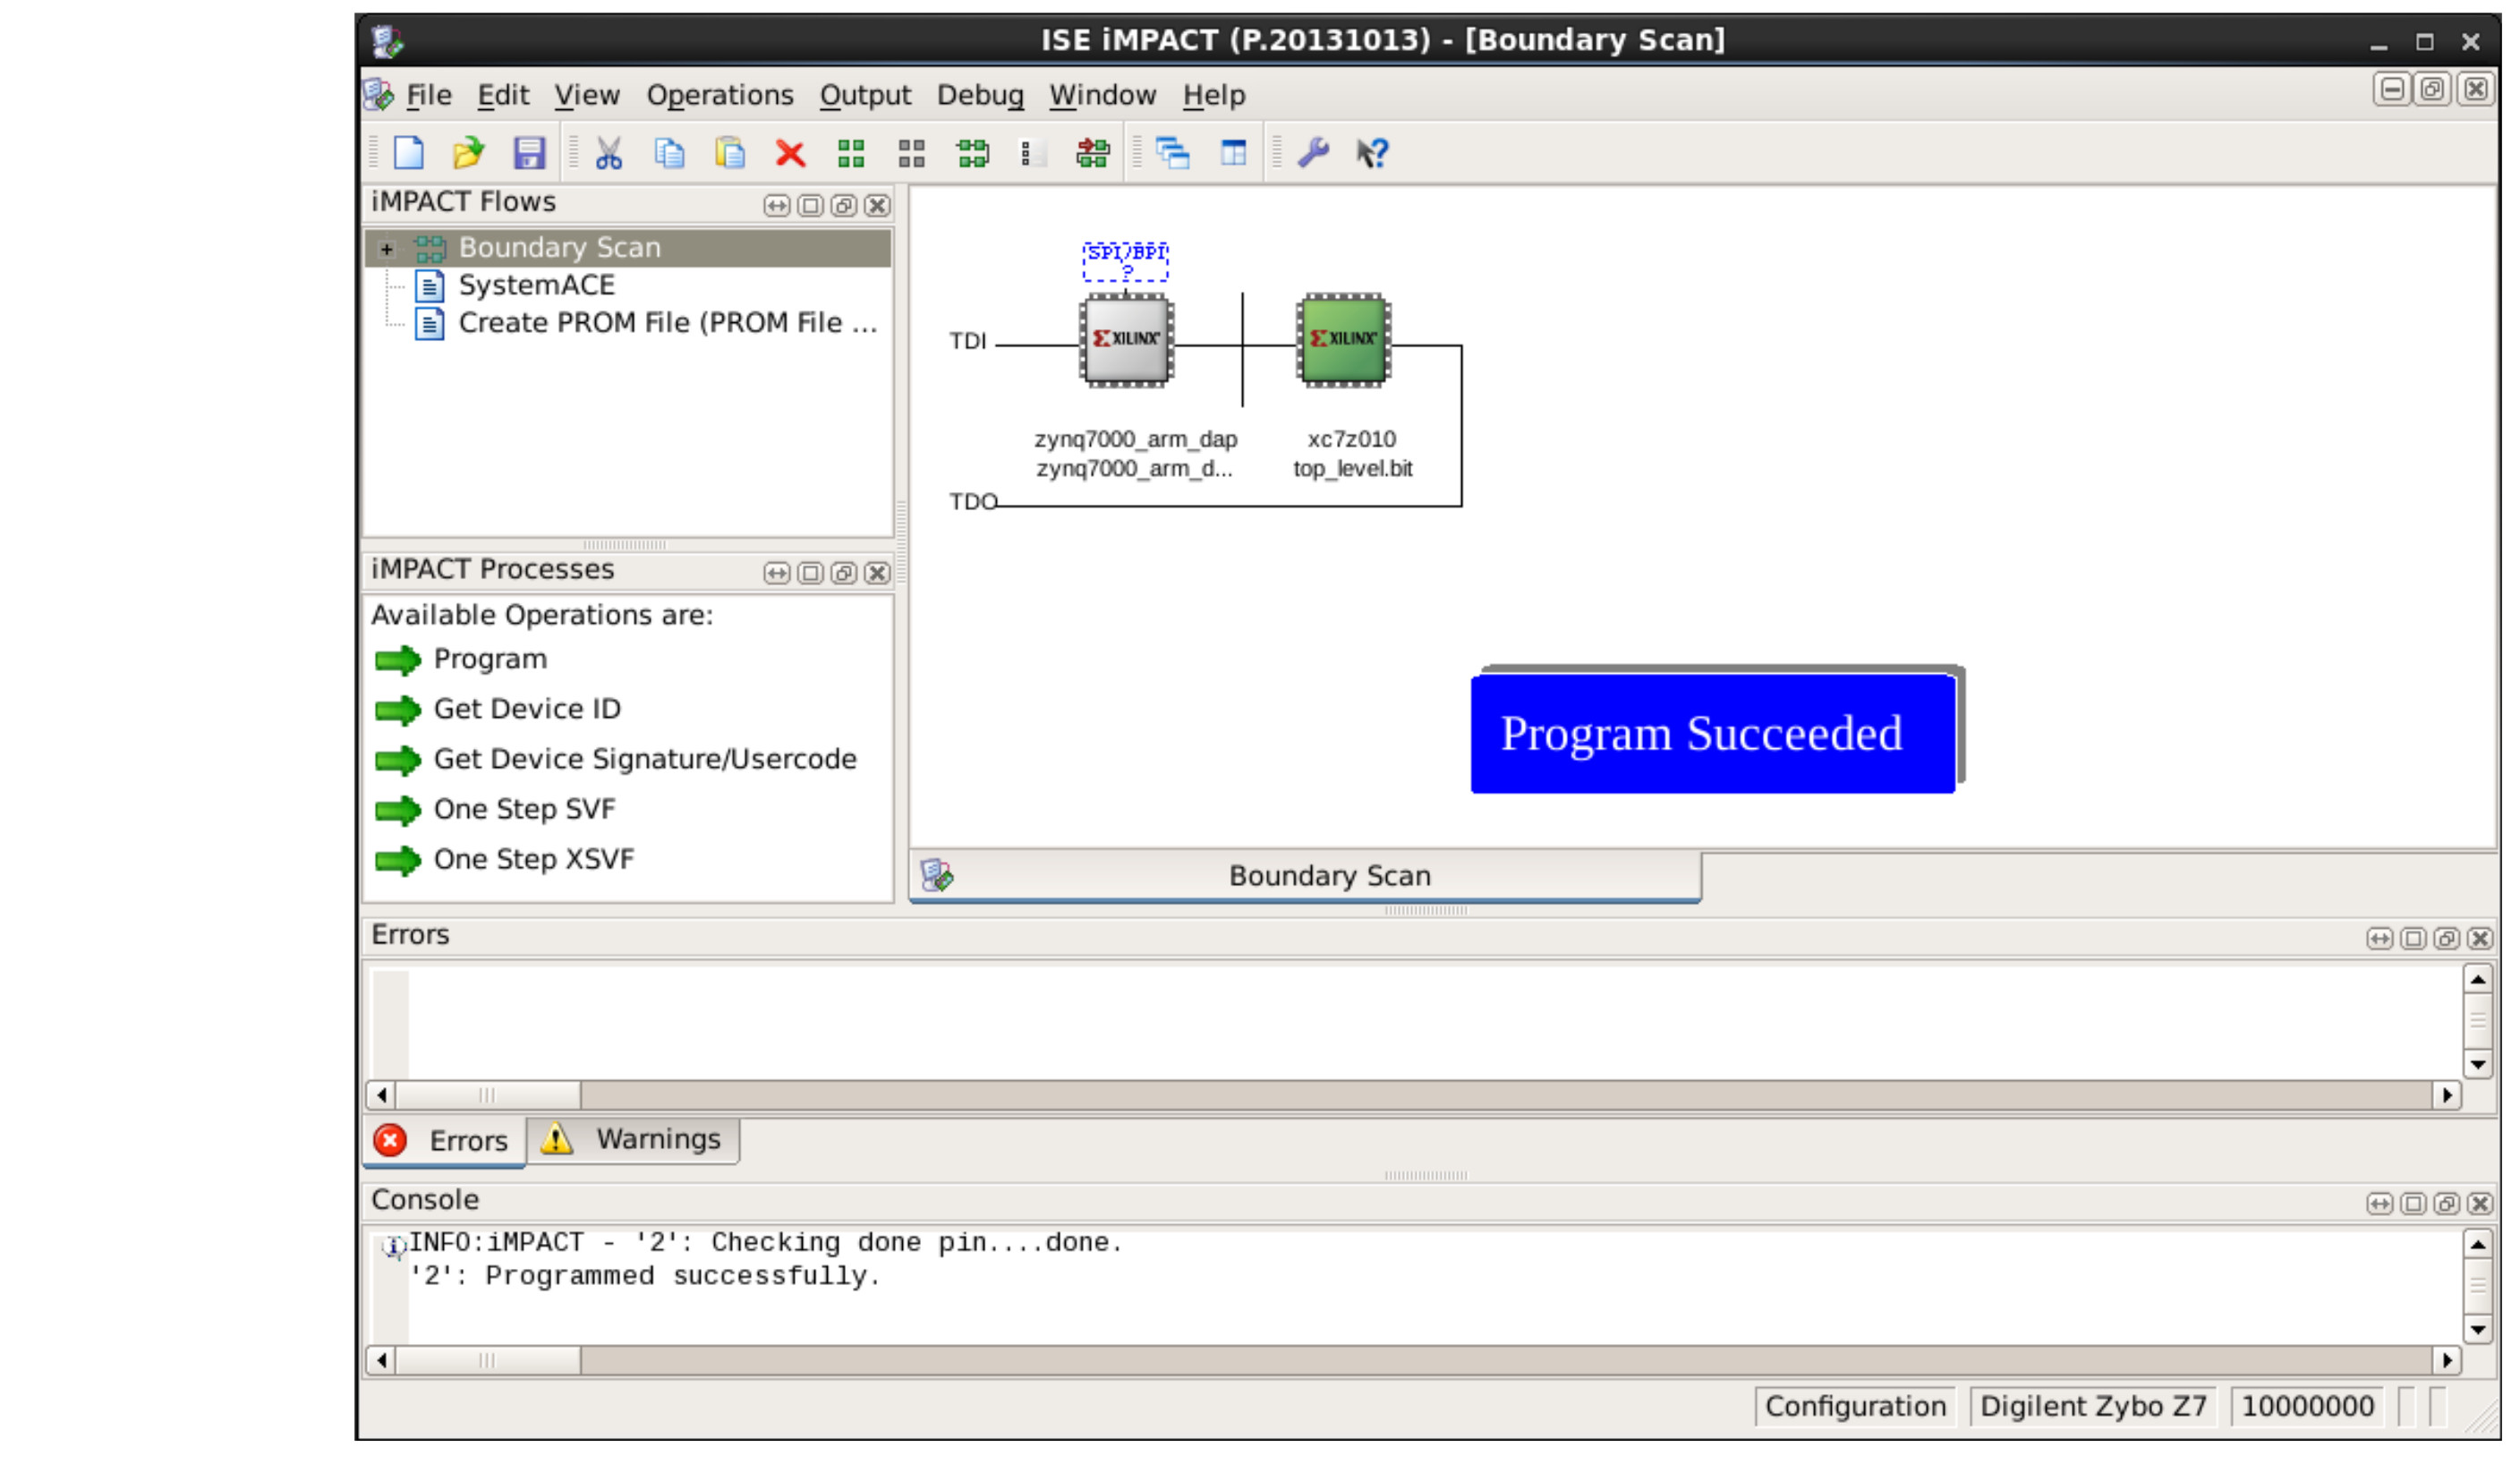
Task: Click green arrow beside Get Device ID
Action: [x=398, y=711]
